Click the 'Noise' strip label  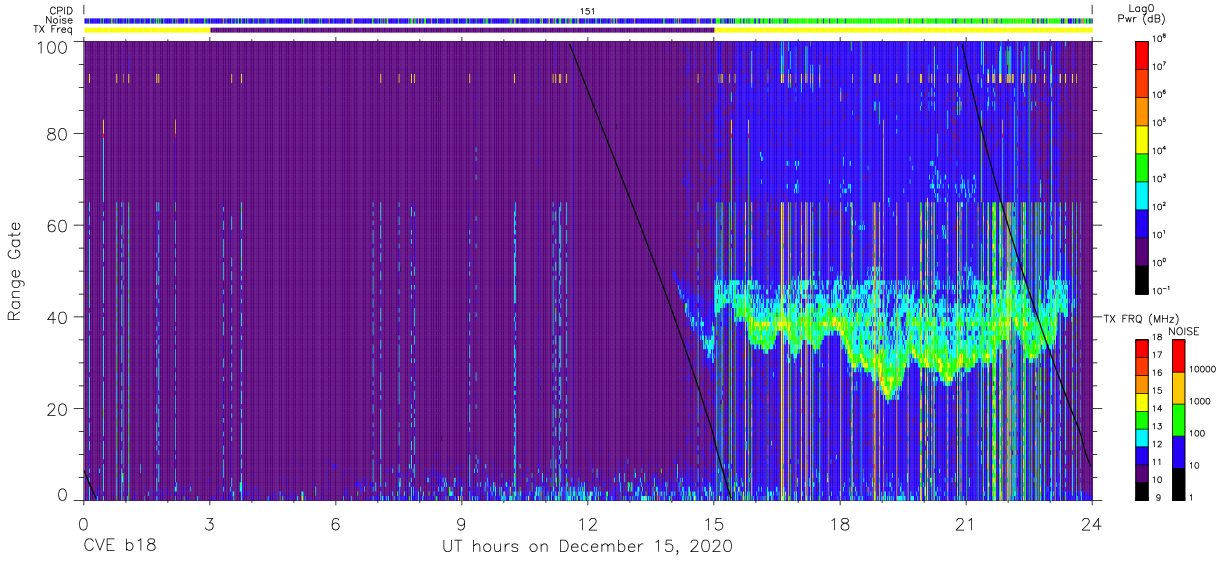pyautogui.click(x=58, y=20)
